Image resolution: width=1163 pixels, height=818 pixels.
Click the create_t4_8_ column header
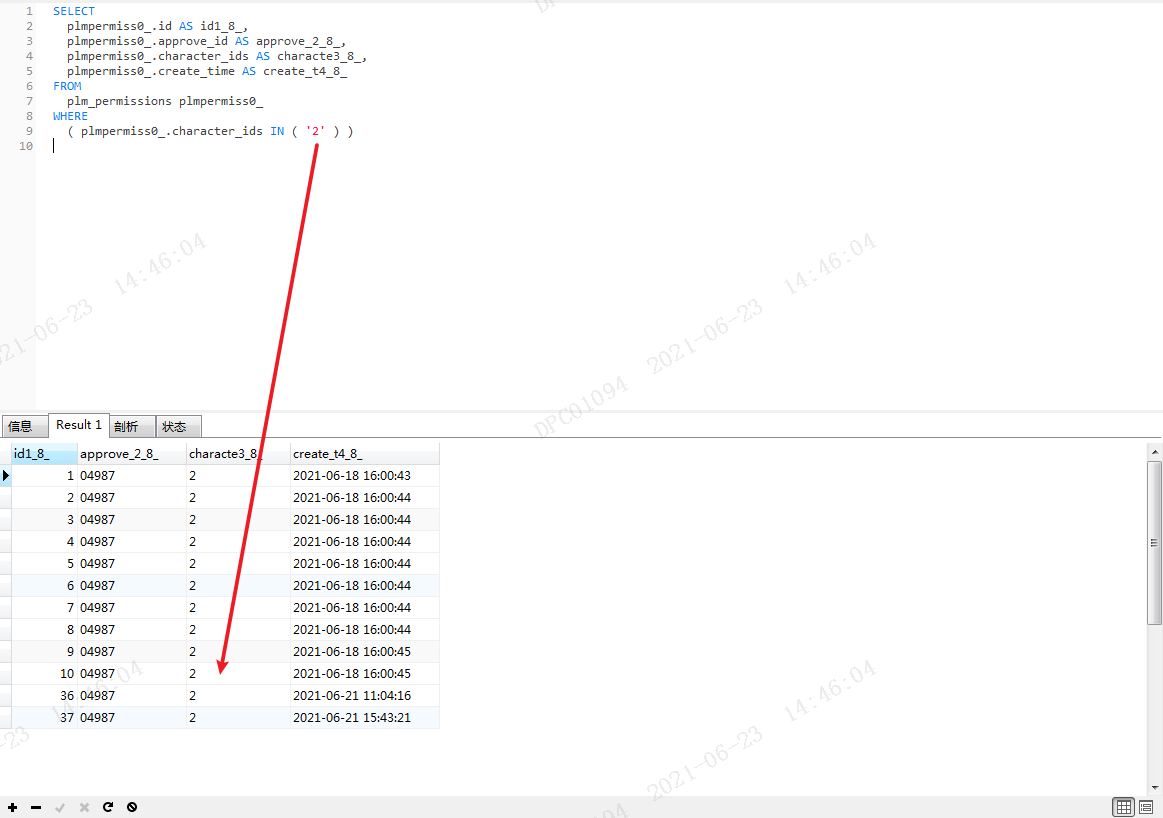point(364,454)
